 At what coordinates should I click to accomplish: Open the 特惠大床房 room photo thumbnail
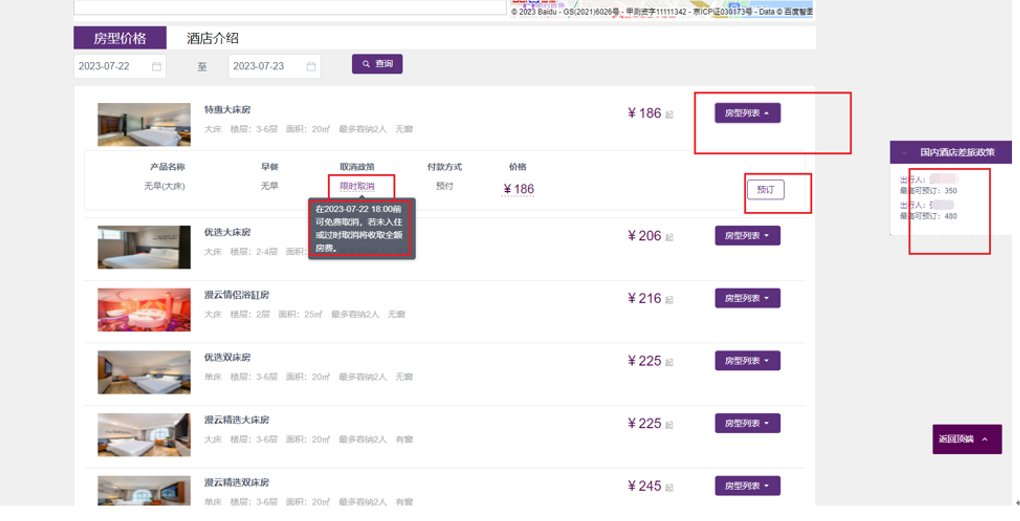coord(144,124)
